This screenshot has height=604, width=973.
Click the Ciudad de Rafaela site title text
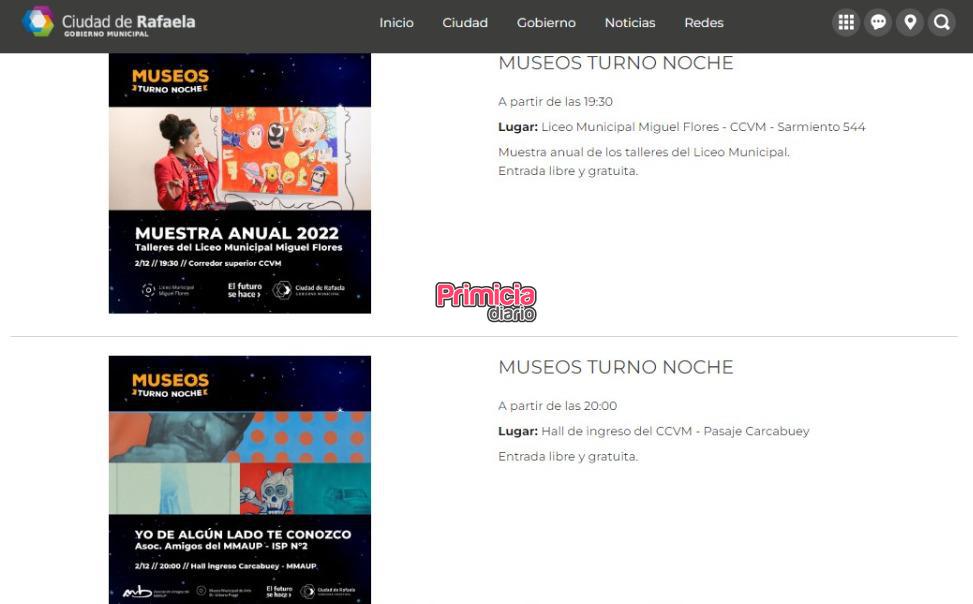coord(128,22)
